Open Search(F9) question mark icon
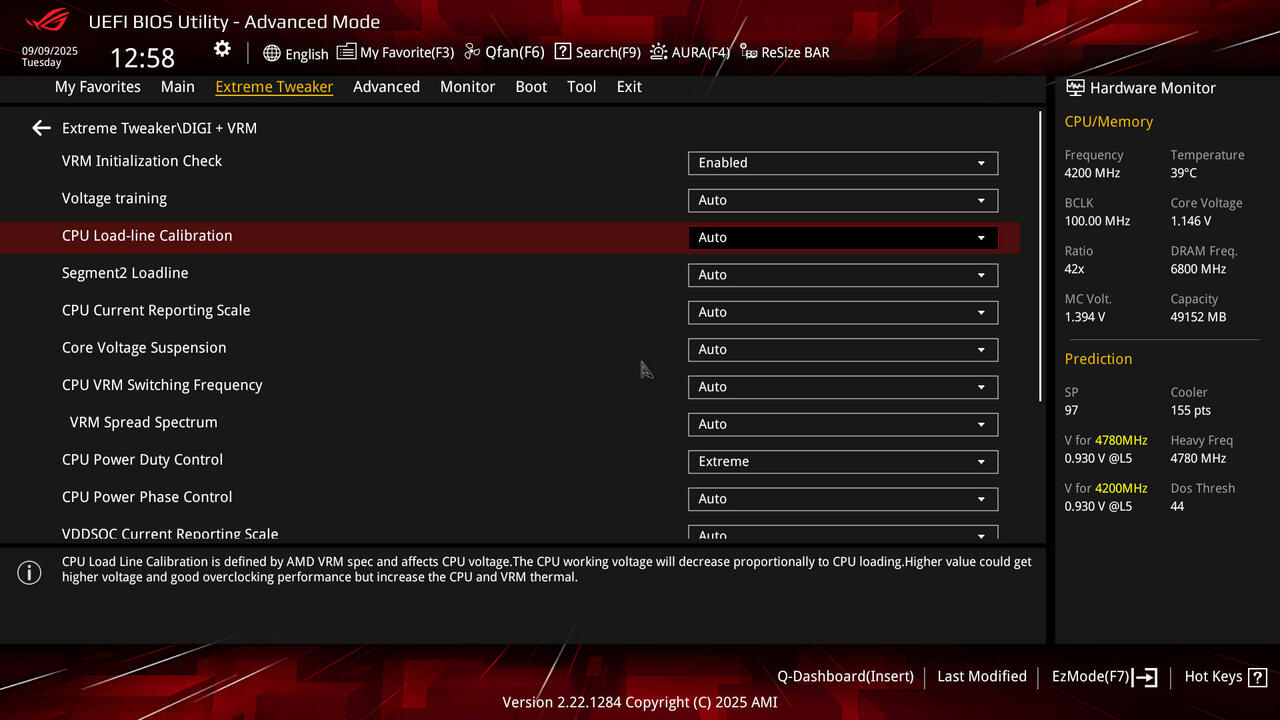 562,52
